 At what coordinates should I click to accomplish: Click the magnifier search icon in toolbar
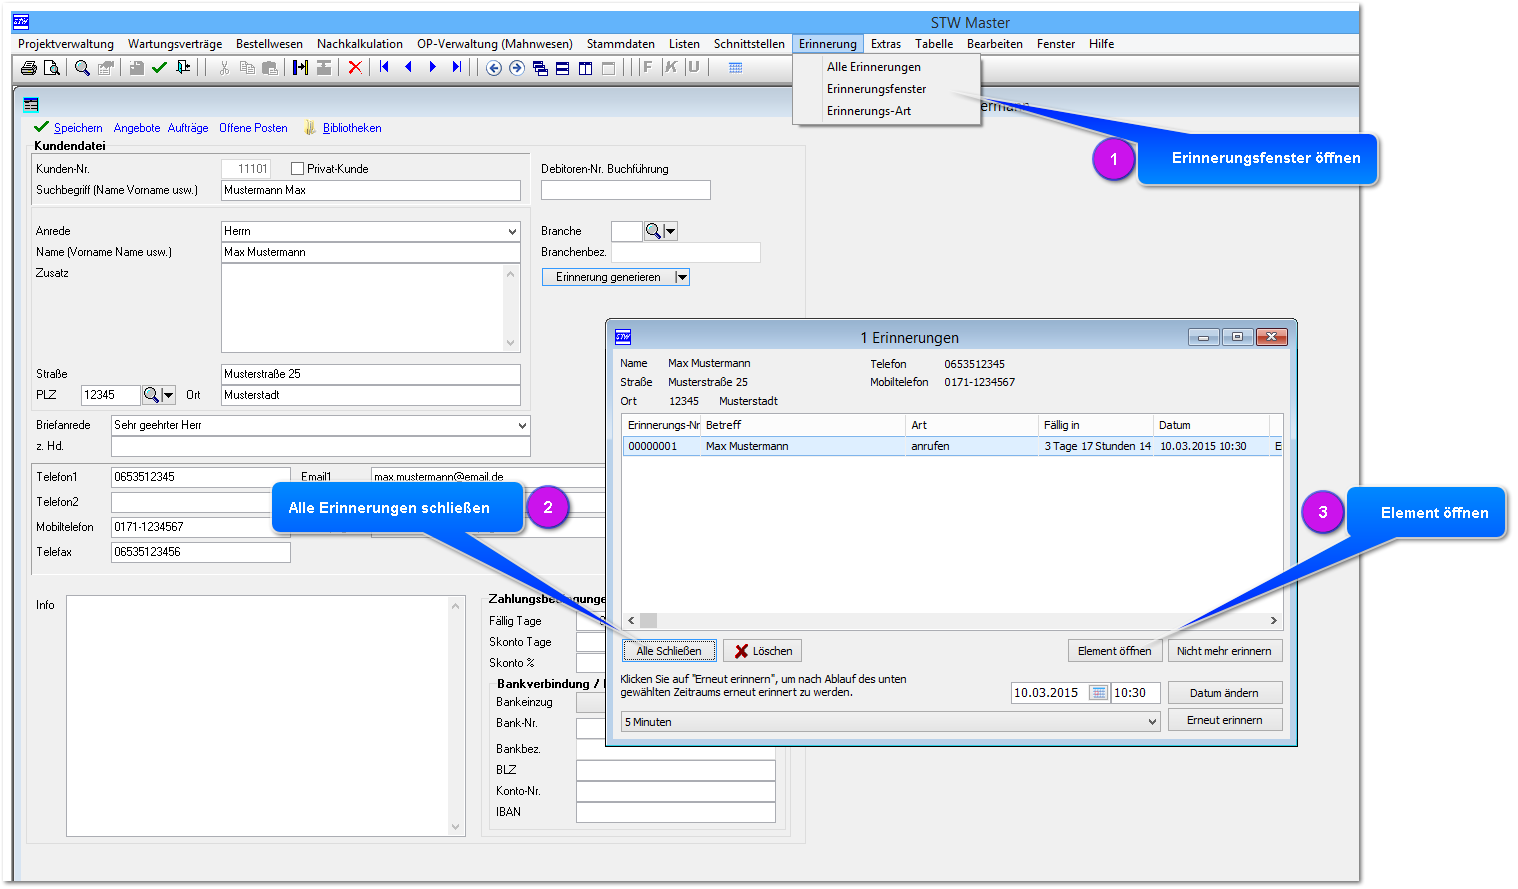coord(83,68)
